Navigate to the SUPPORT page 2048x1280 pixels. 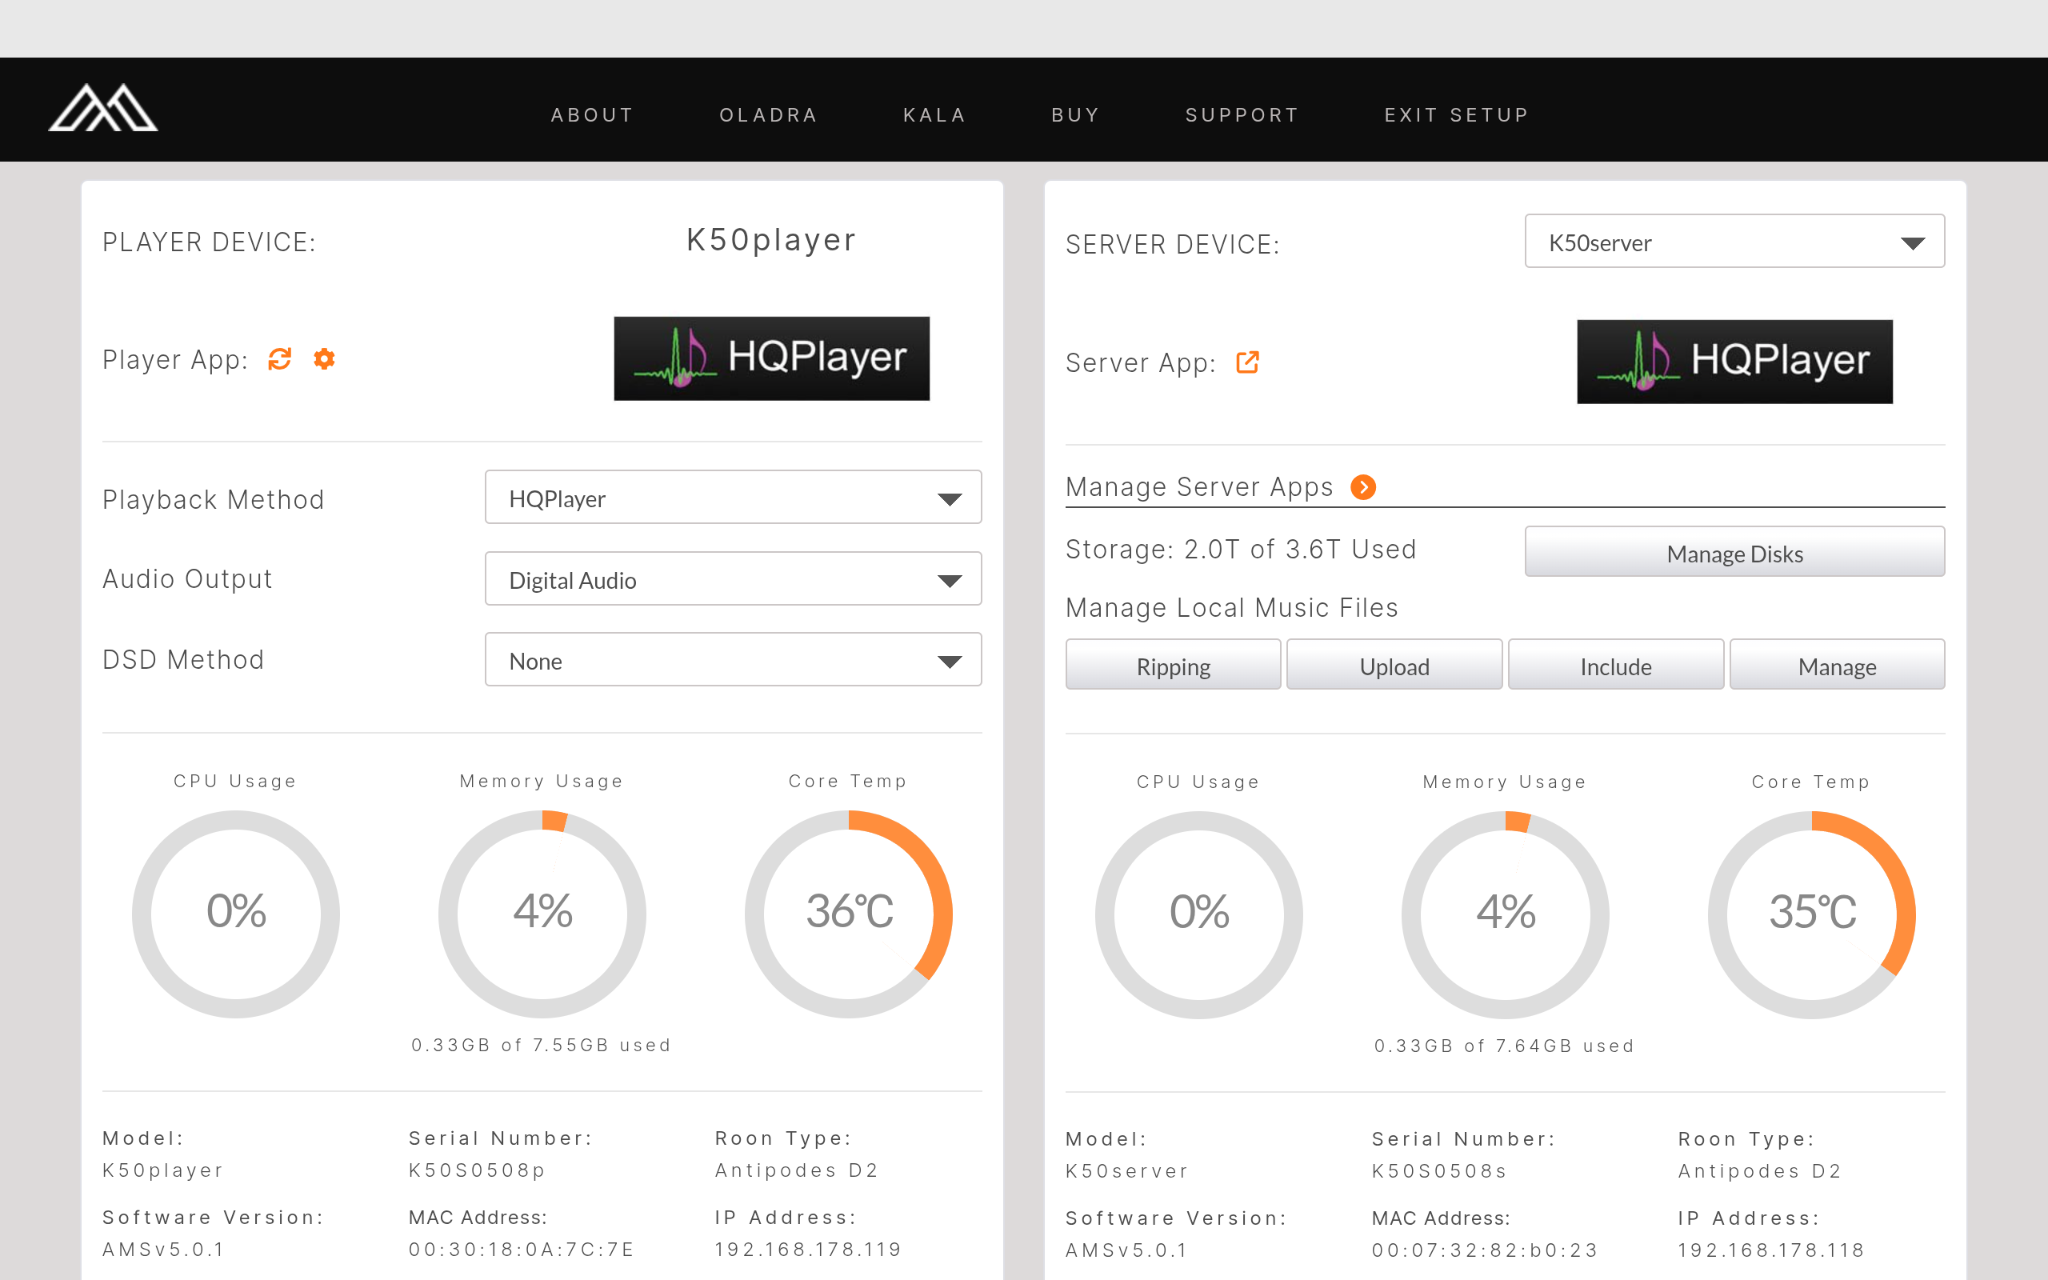(1241, 115)
